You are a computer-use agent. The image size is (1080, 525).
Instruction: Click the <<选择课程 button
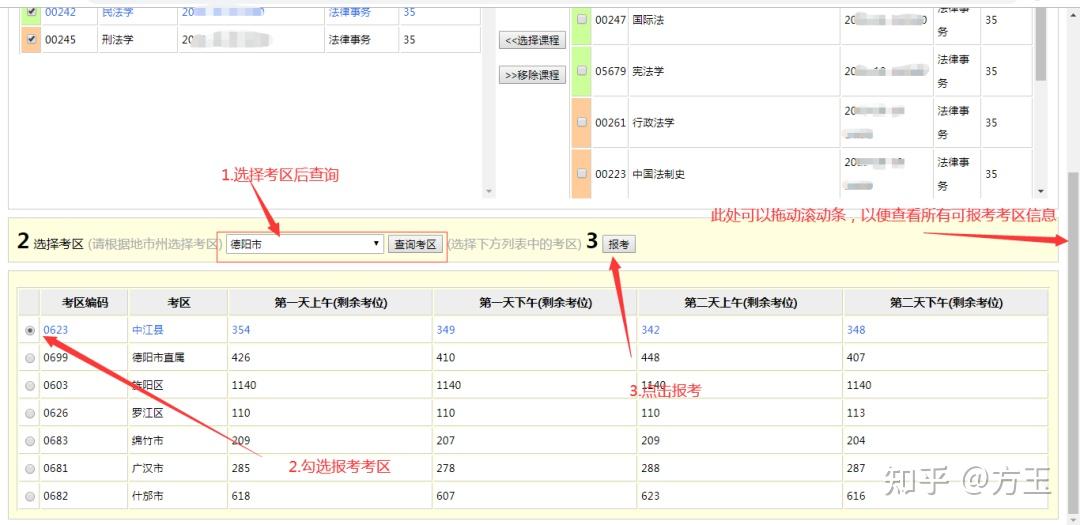(x=532, y=40)
